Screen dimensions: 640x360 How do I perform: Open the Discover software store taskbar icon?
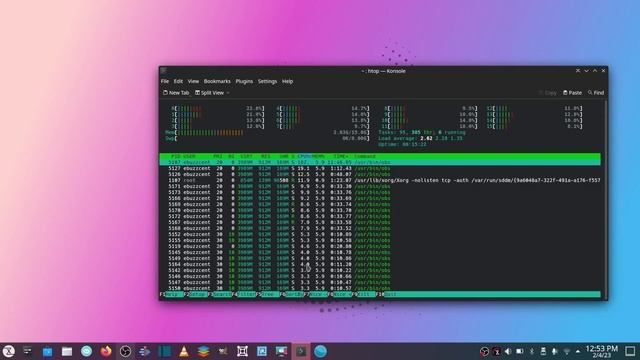[47, 351]
